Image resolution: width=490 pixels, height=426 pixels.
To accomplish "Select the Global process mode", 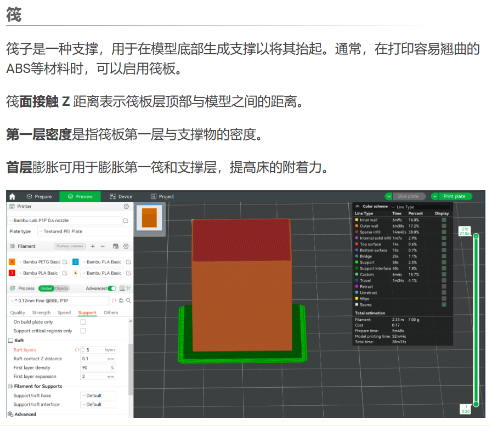I will click(46, 288).
